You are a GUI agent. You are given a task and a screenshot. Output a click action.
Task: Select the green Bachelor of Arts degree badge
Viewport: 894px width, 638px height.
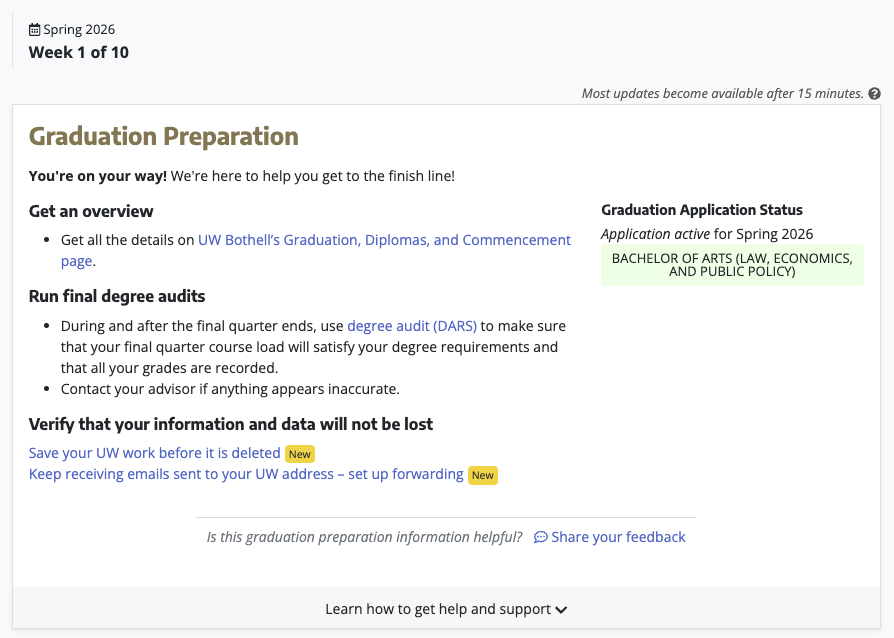732,265
